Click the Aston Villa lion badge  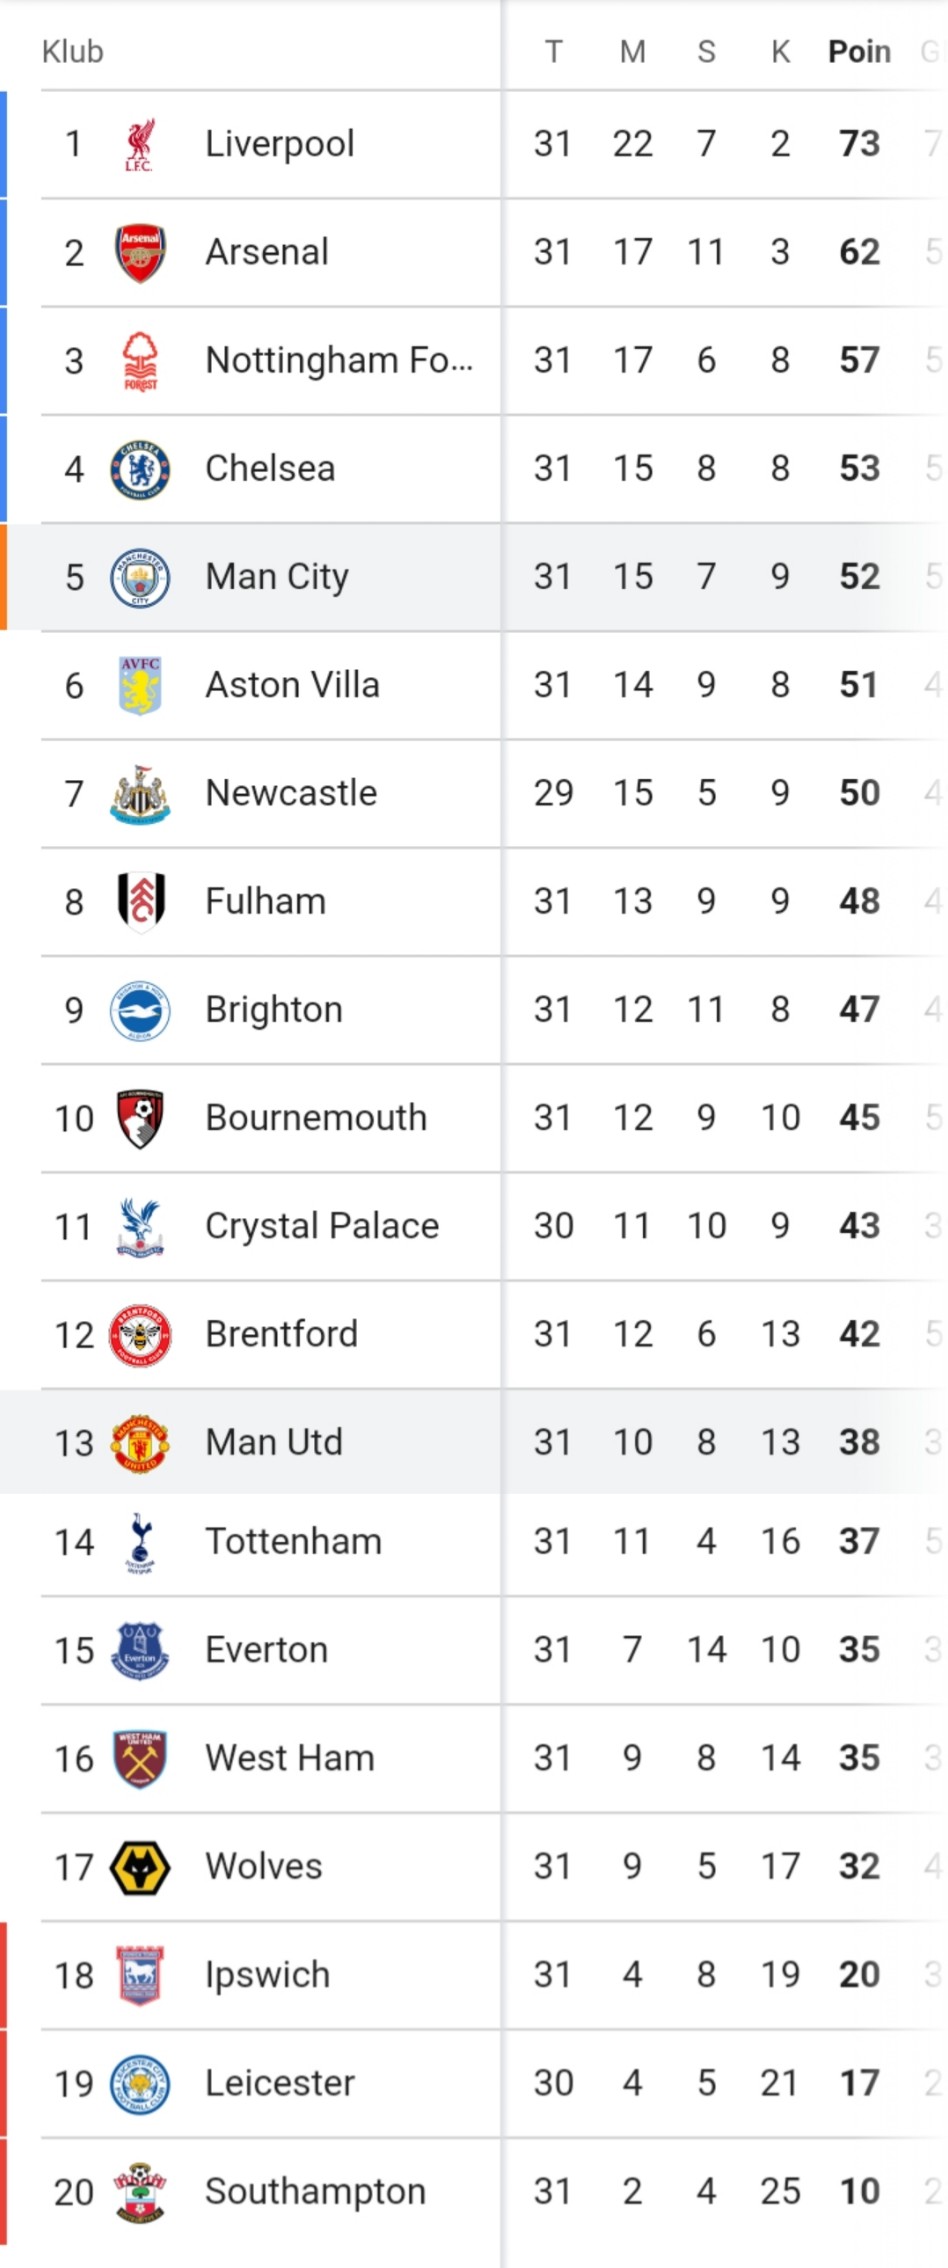(140, 686)
